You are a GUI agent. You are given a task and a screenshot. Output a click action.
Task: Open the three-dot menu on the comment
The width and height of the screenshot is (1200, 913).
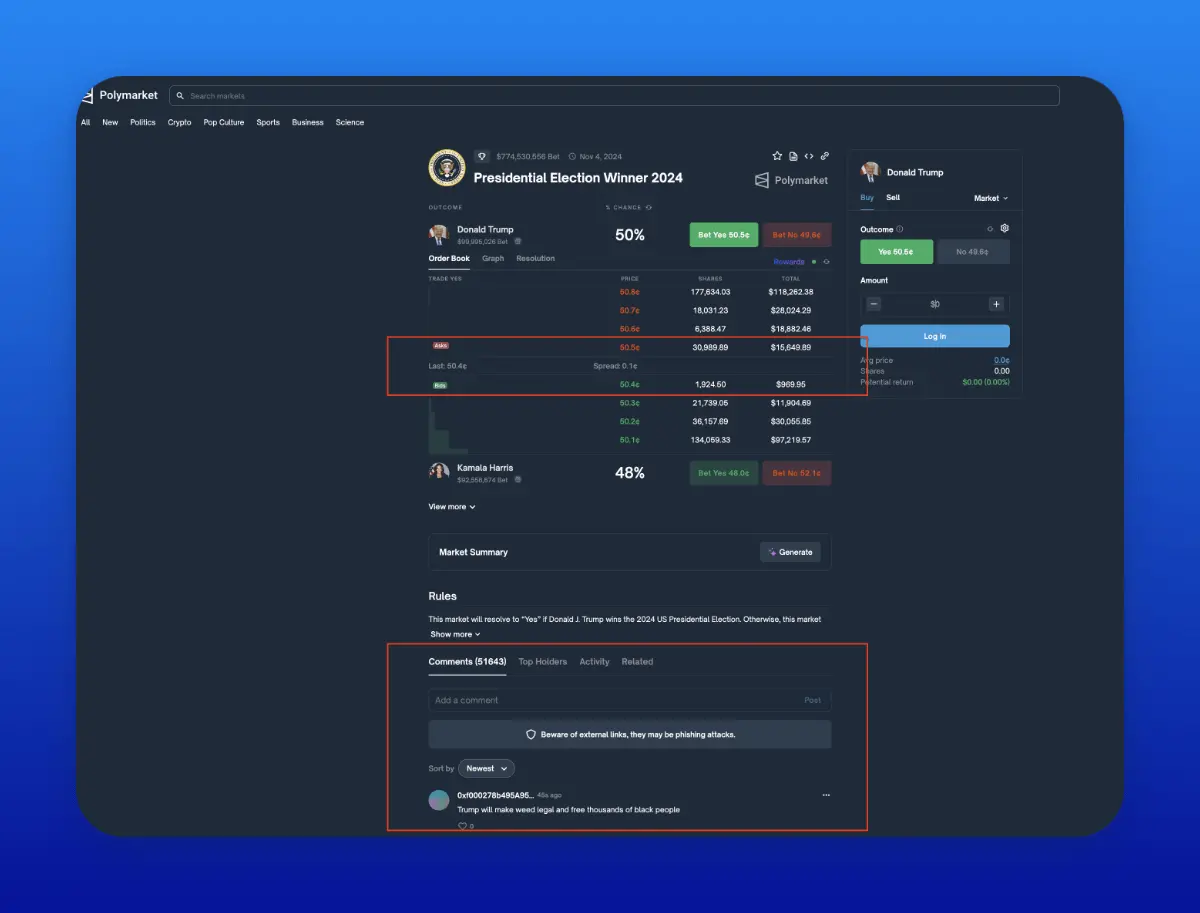(826, 795)
